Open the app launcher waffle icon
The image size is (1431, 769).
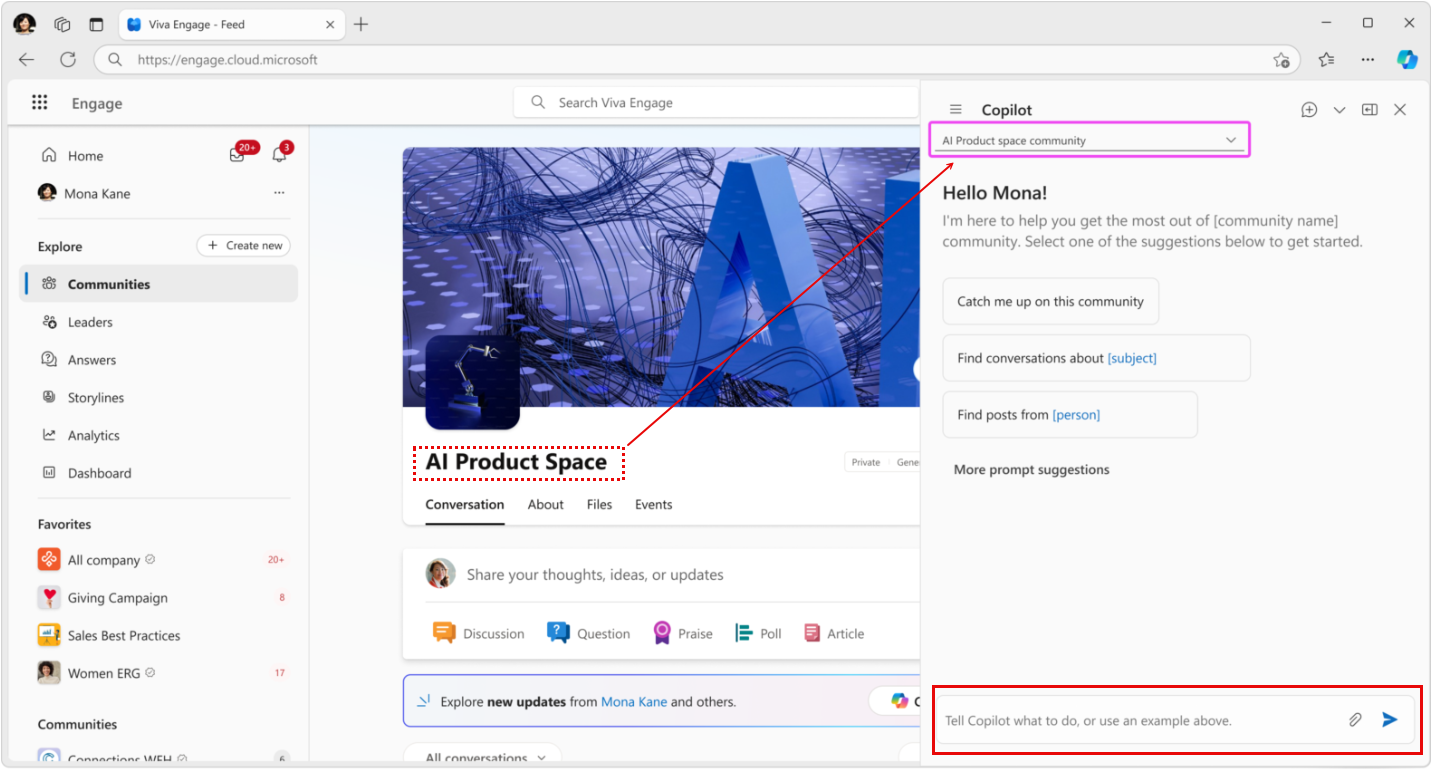coord(40,103)
